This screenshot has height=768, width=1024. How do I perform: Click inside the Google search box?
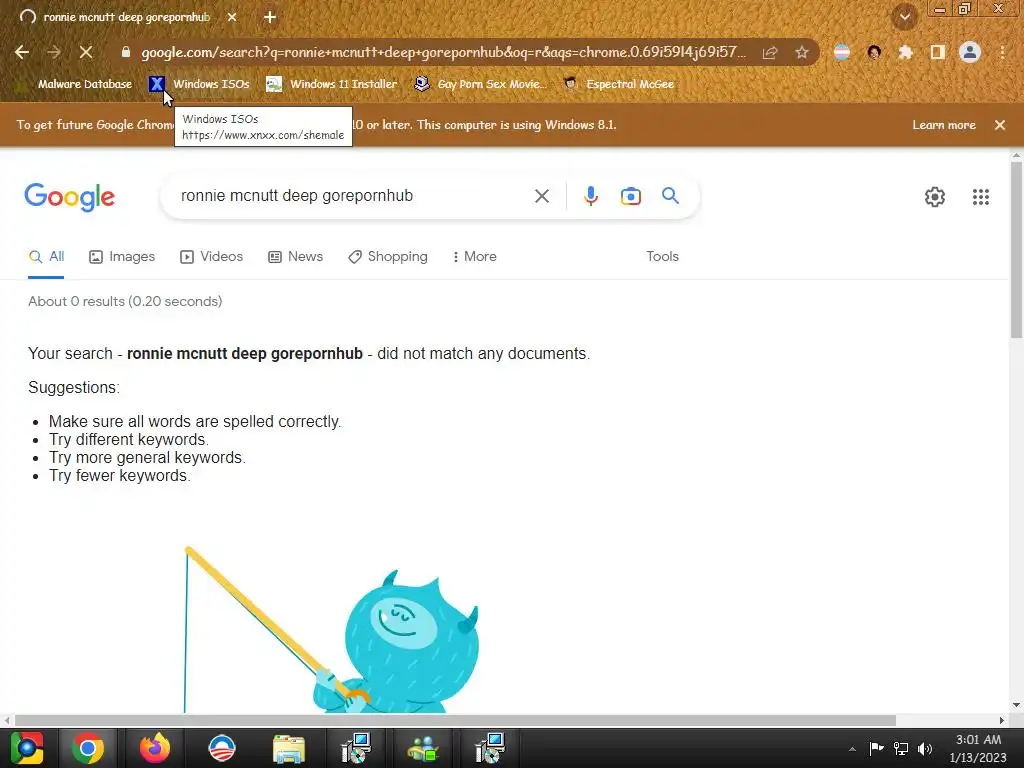pyautogui.click(x=353, y=196)
